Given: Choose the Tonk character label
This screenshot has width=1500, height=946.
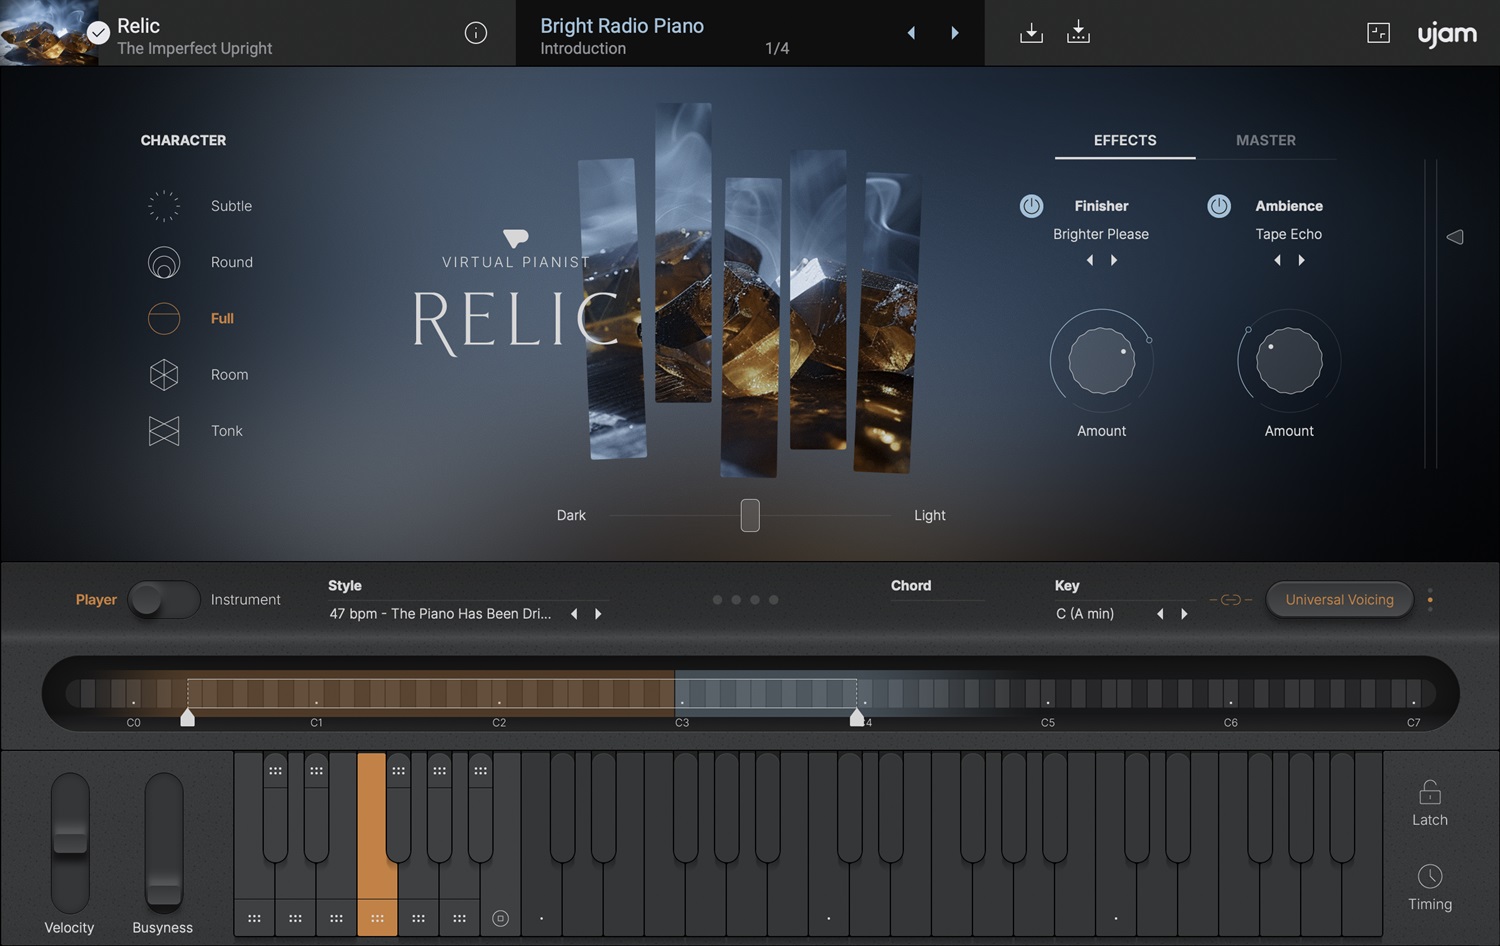Looking at the screenshot, I should (x=227, y=431).
